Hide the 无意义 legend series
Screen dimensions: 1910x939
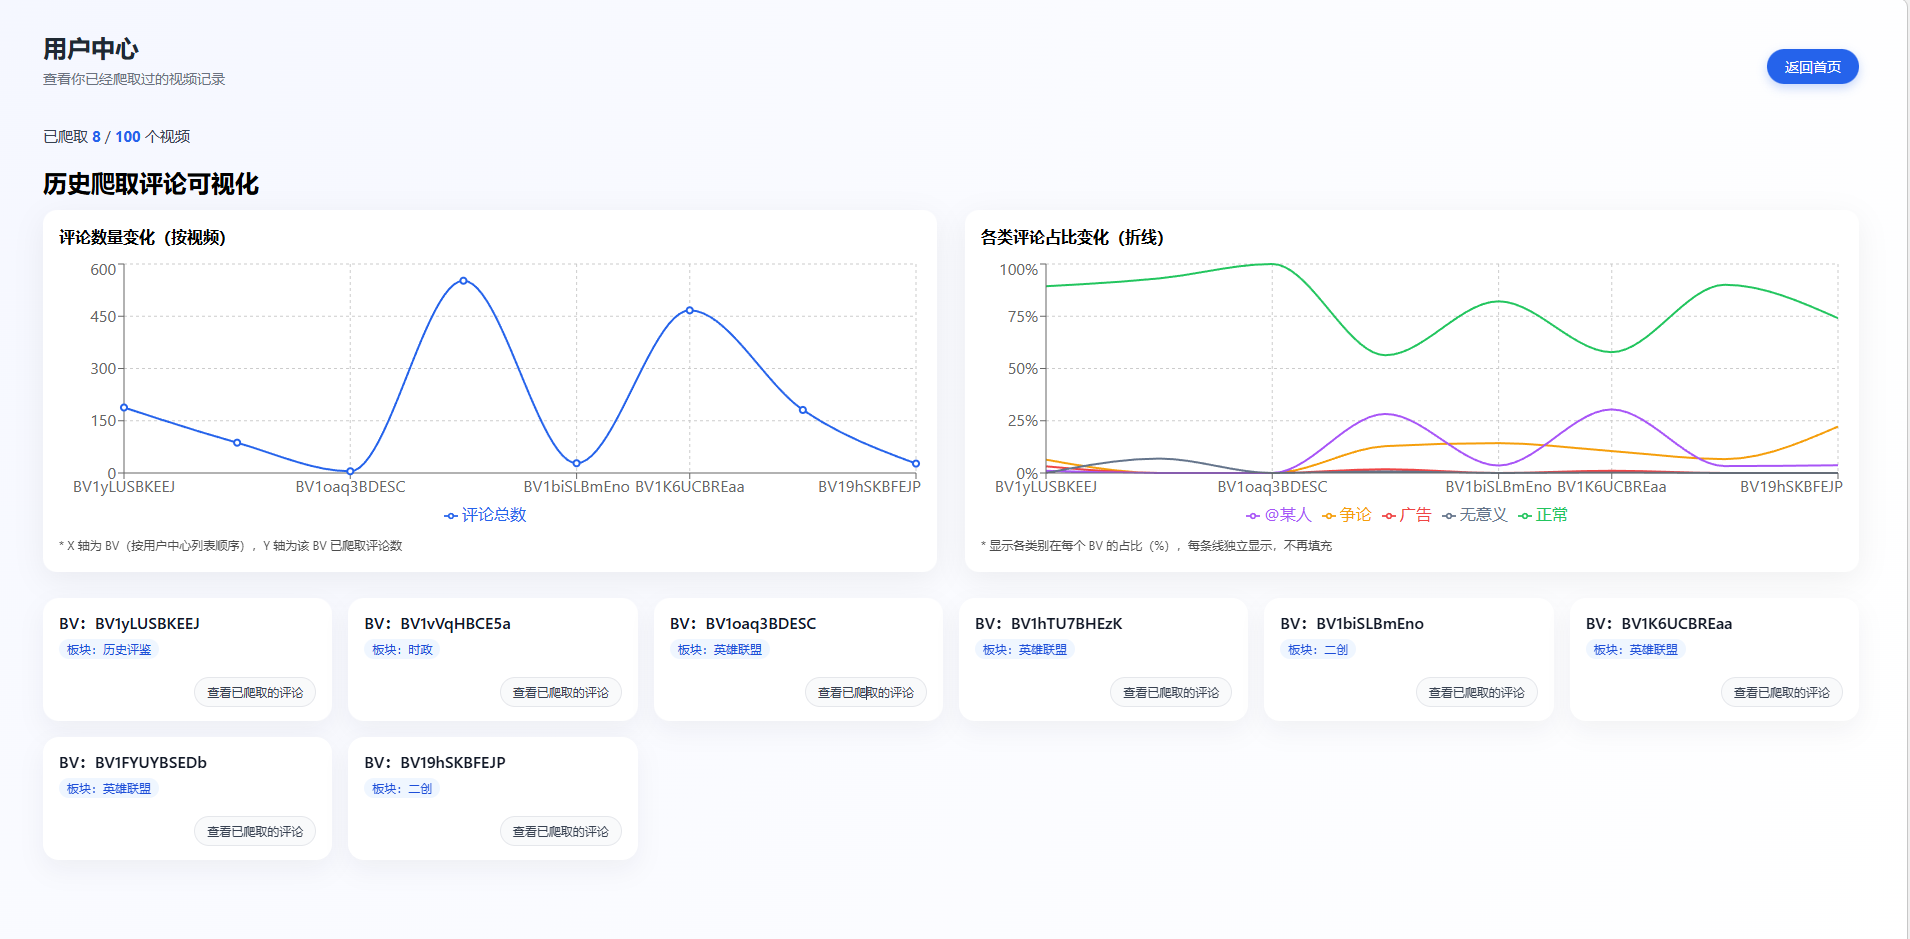[x=1474, y=515]
